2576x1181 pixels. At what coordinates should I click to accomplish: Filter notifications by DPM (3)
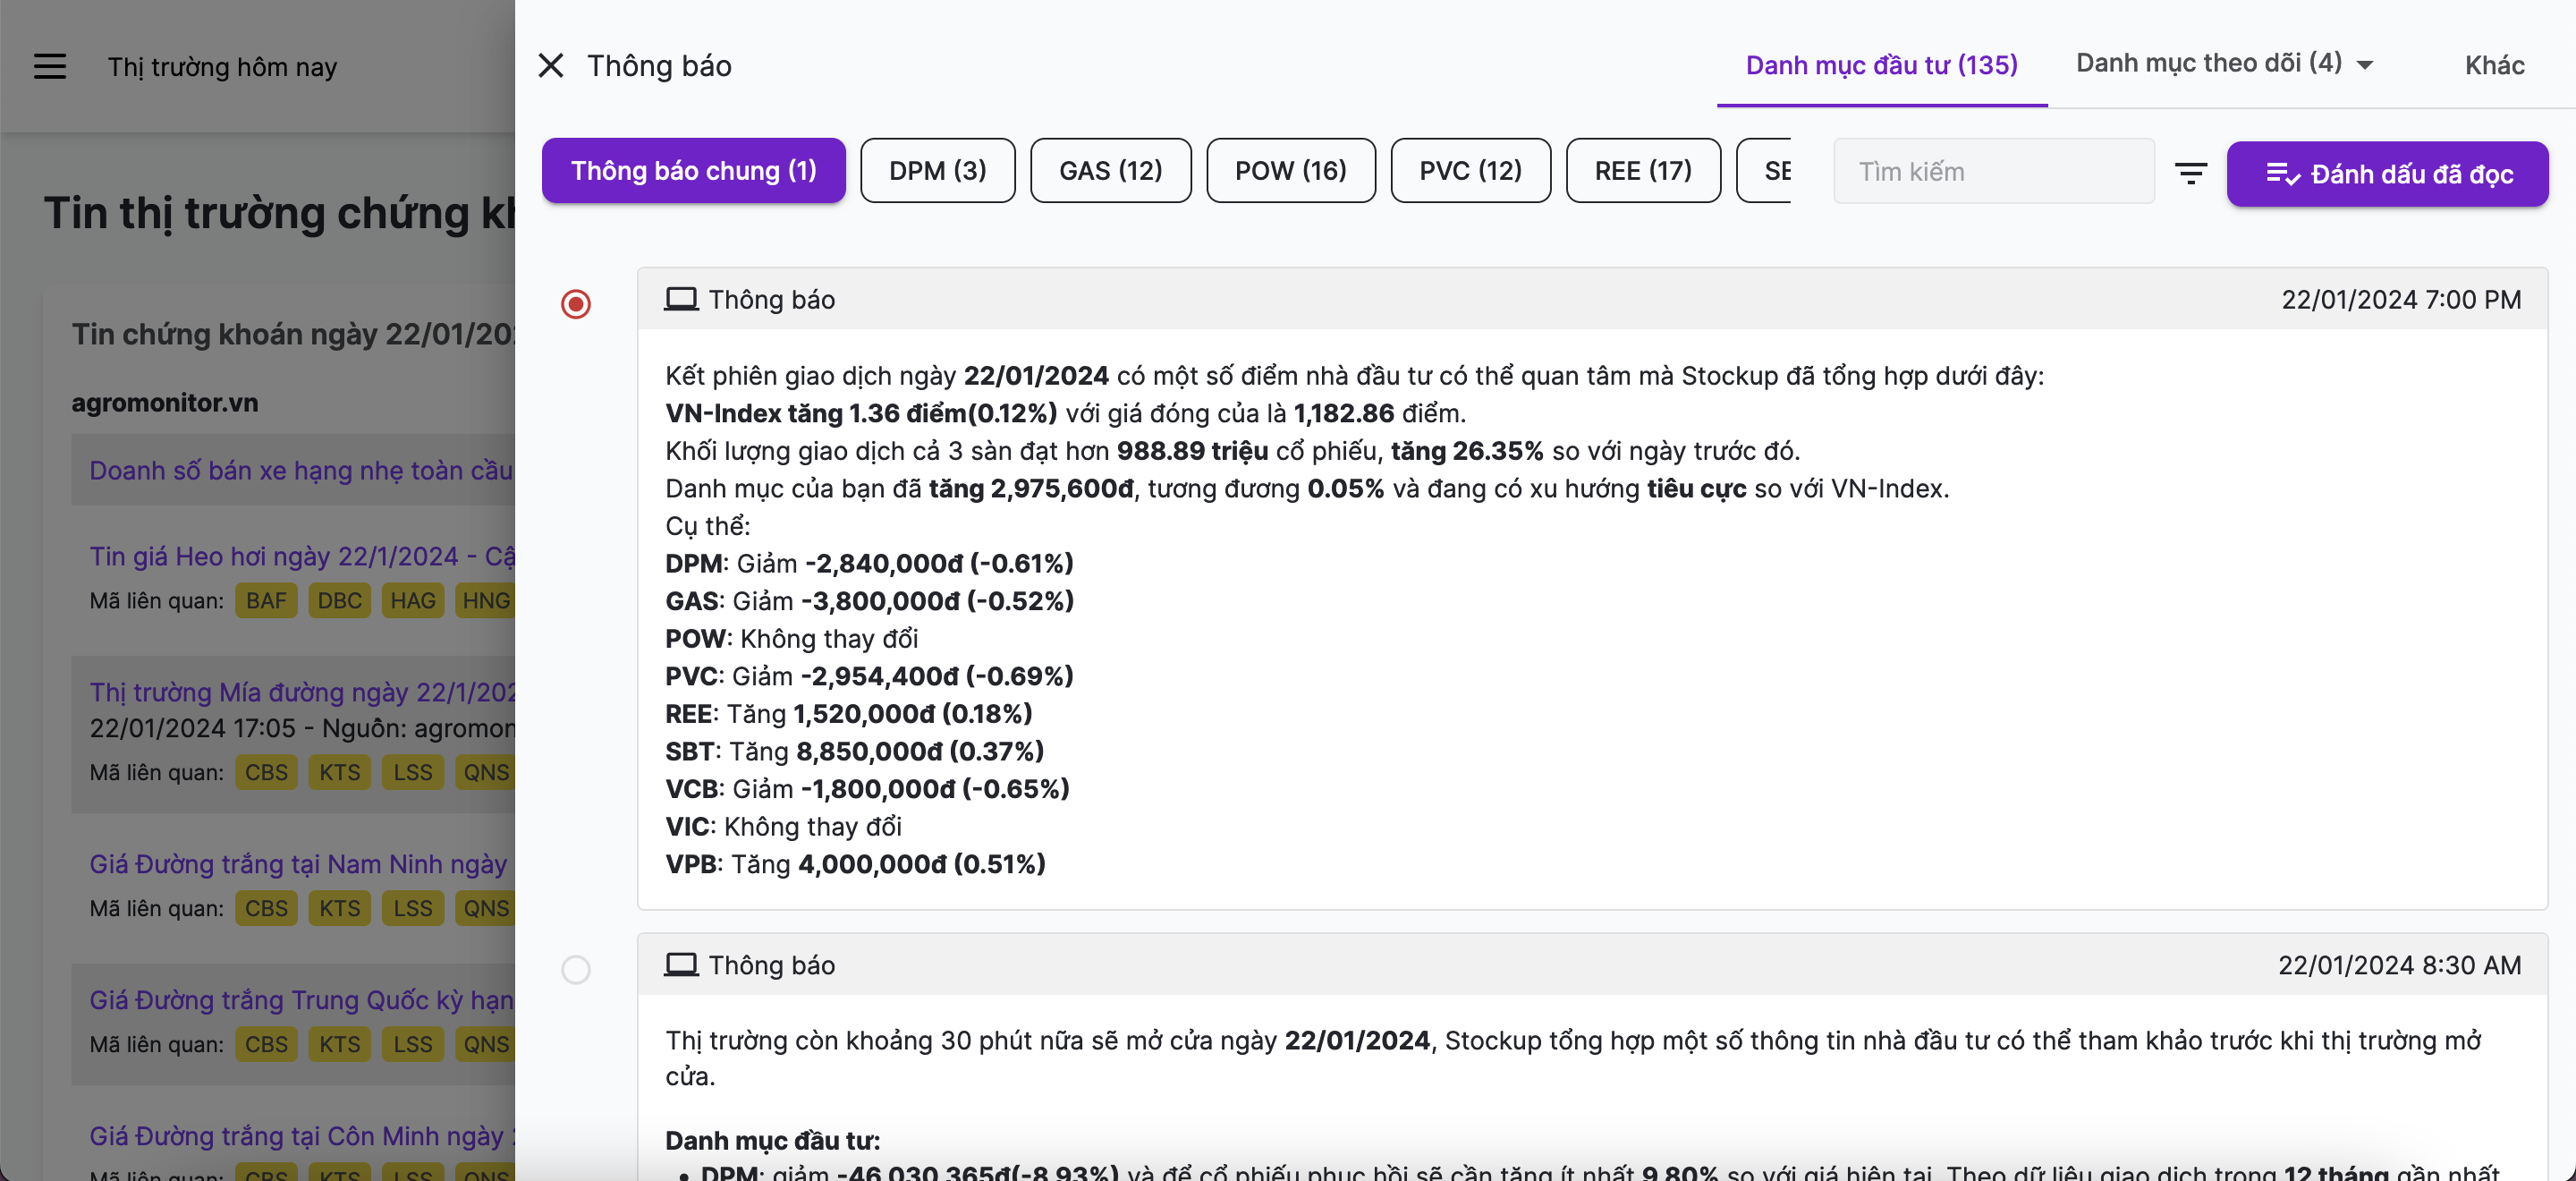[x=938, y=171]
